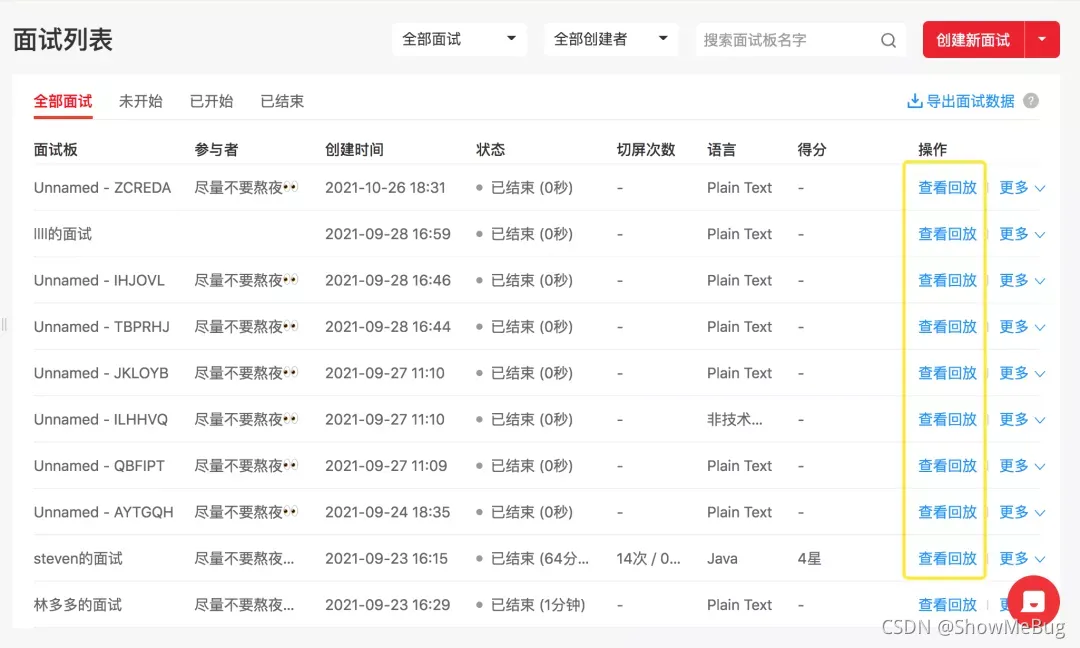Click 查看回放 for Unnamed - ILHHVQ

pyautogui.click(x=947, y=419)
